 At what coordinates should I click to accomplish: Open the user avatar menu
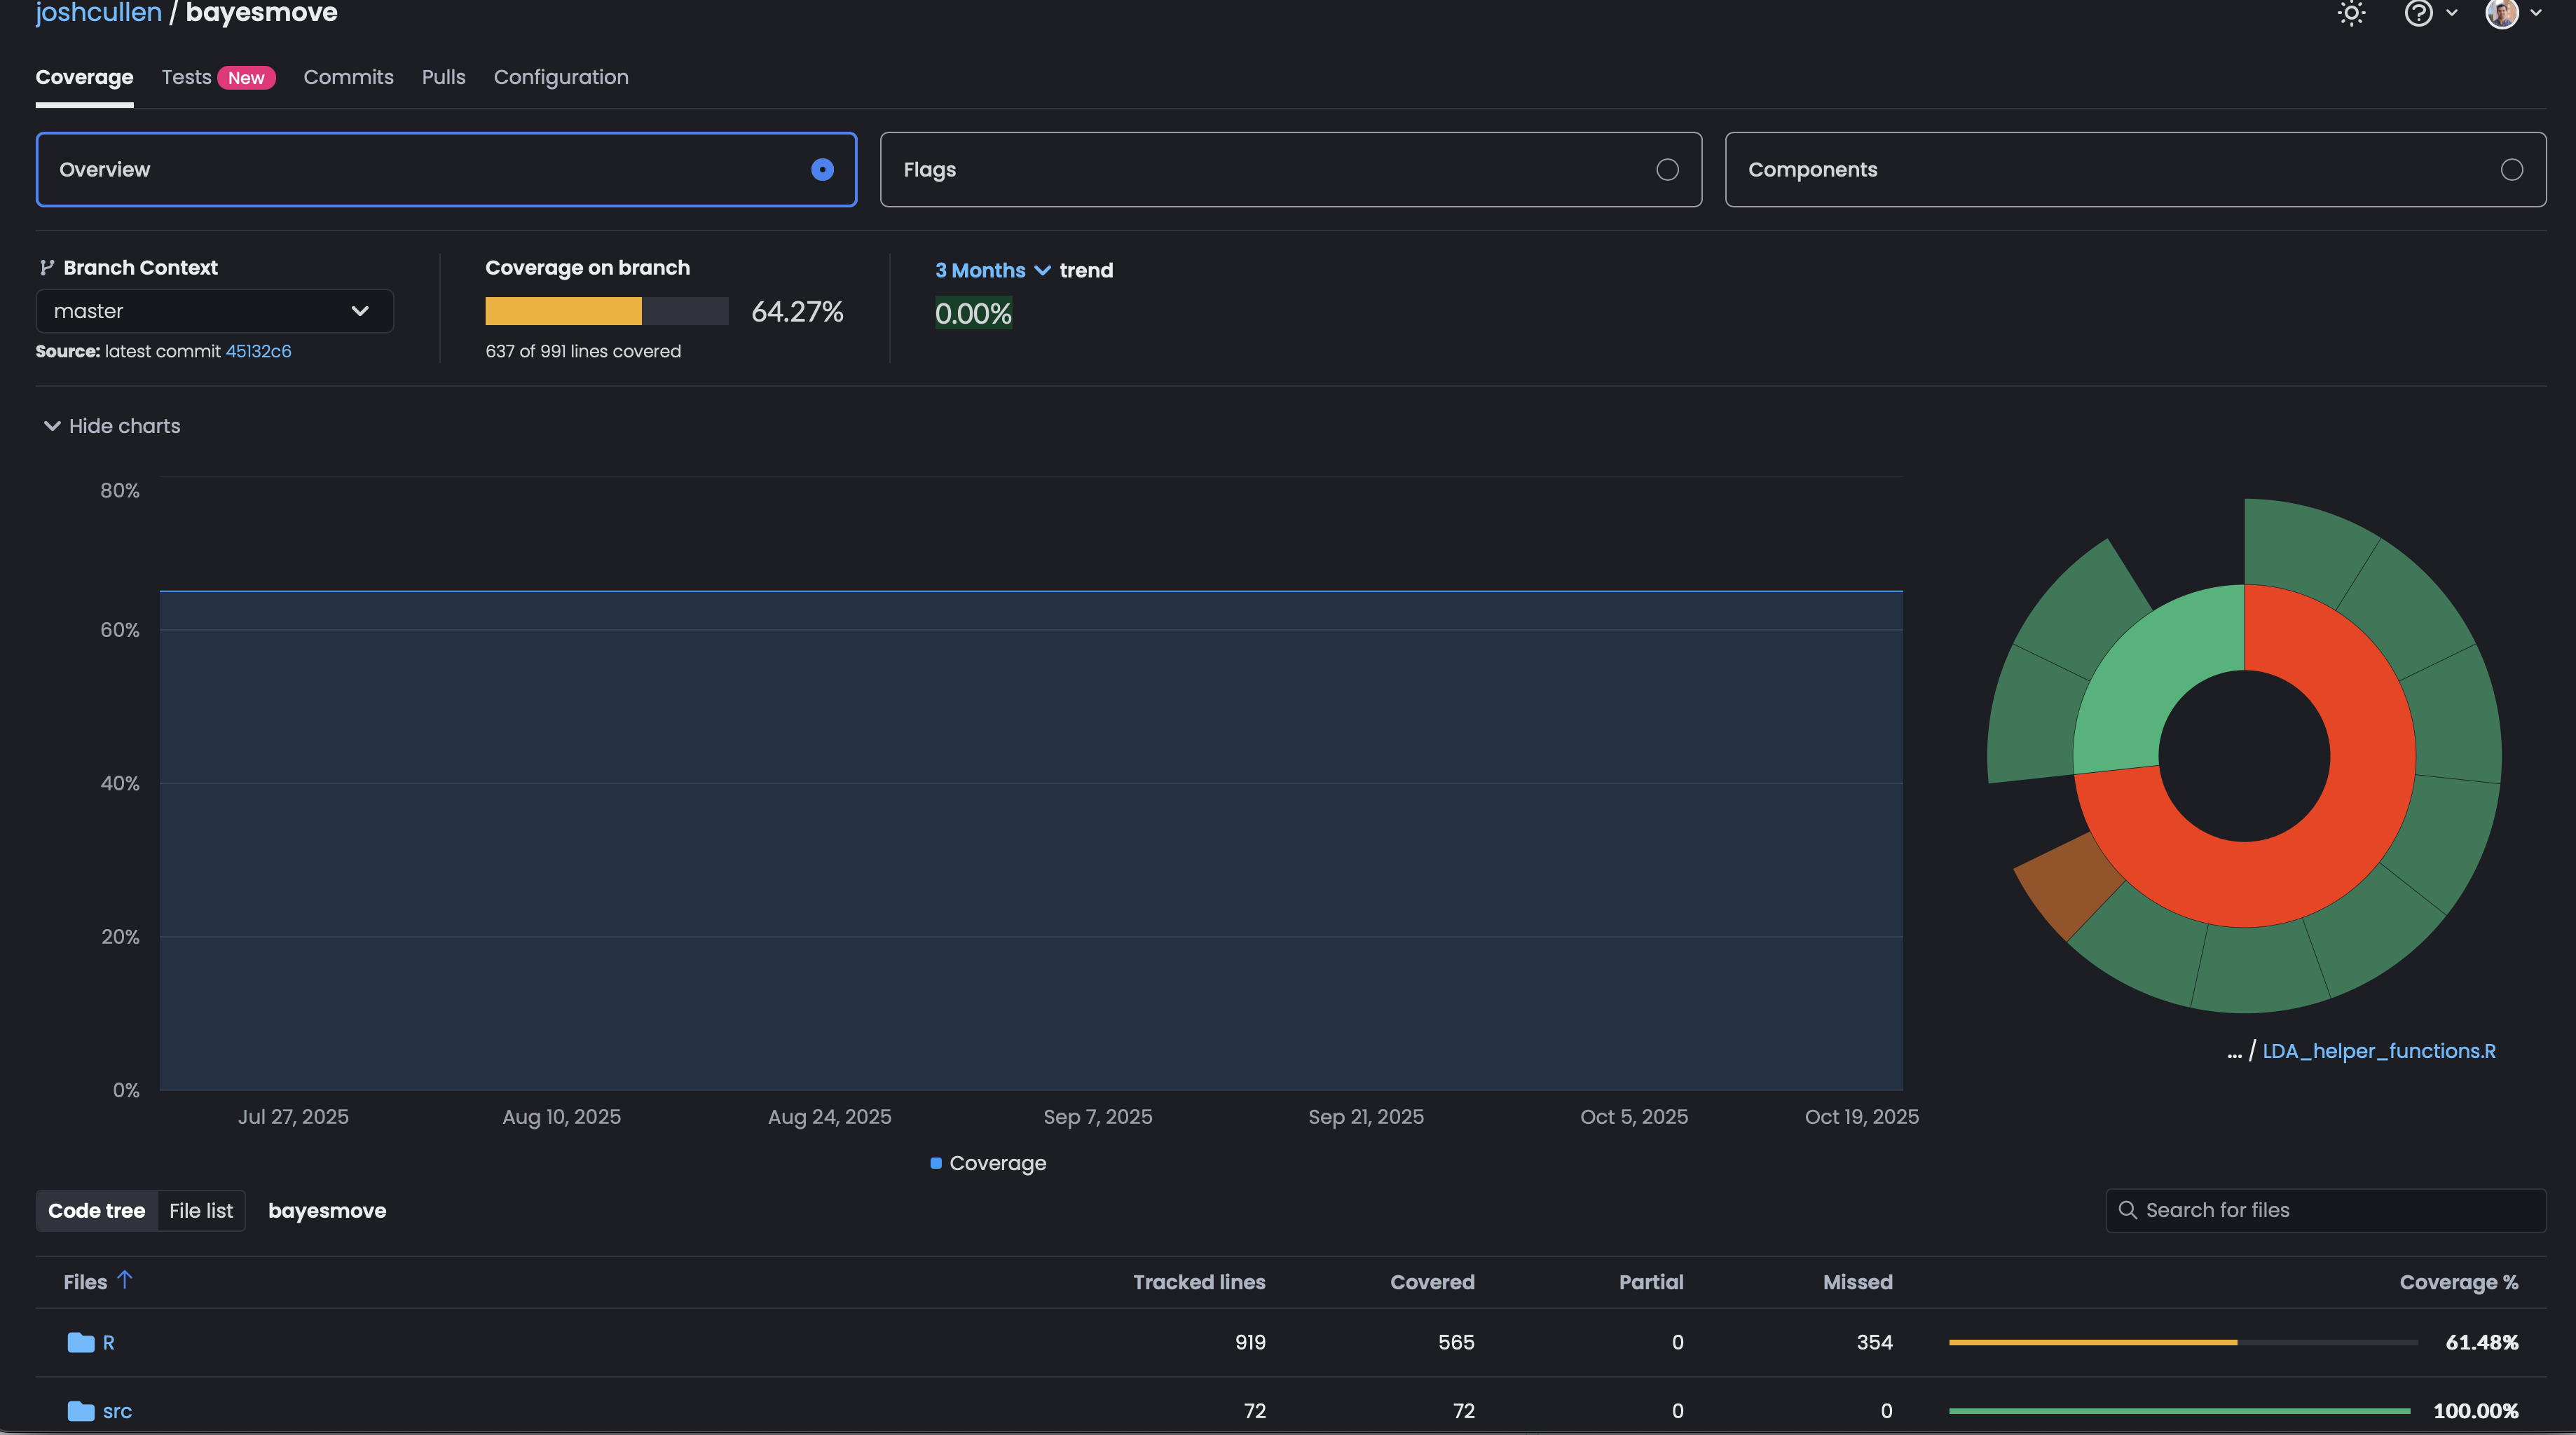pyautogui.click(x=2502, y=13)
